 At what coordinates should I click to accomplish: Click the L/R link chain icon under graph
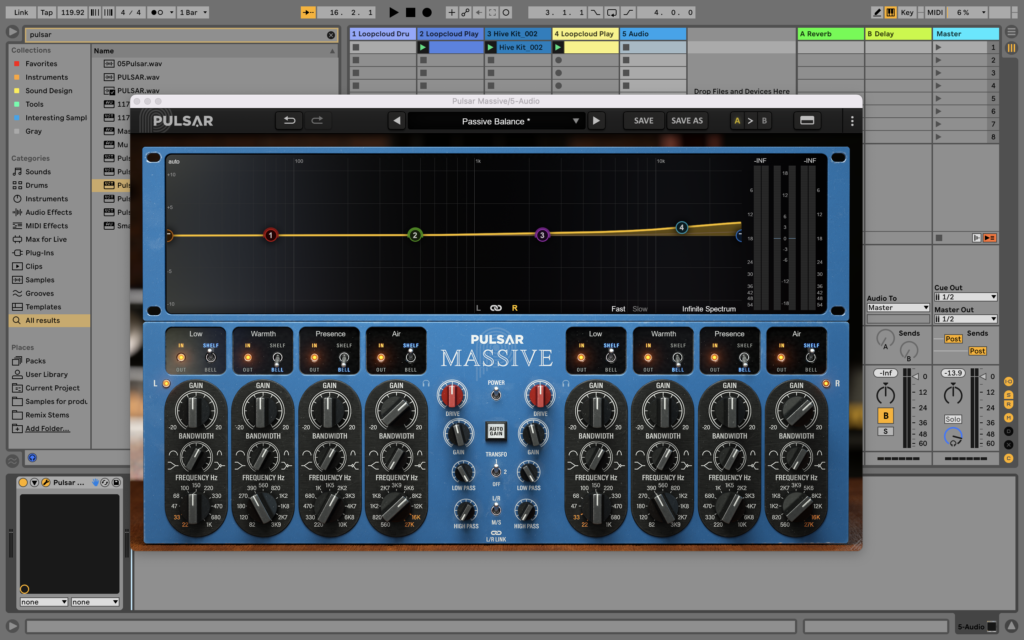pos(496,308)
